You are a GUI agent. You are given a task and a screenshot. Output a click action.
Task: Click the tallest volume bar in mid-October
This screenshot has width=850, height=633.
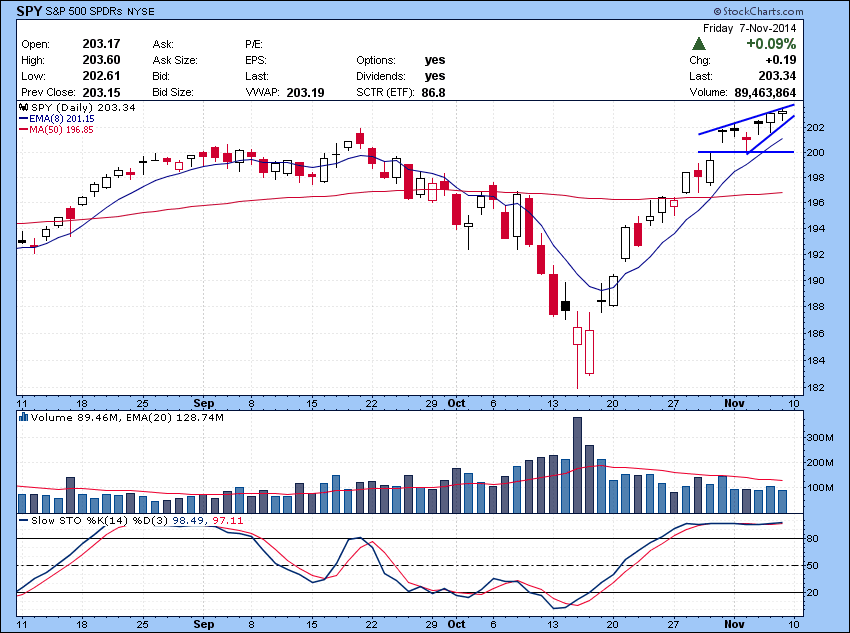pyautogui.click(x=577, y=465)
